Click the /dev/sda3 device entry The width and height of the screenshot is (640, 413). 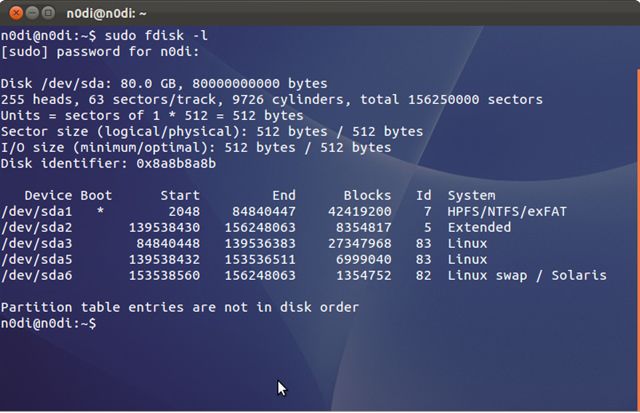[37, 243]
